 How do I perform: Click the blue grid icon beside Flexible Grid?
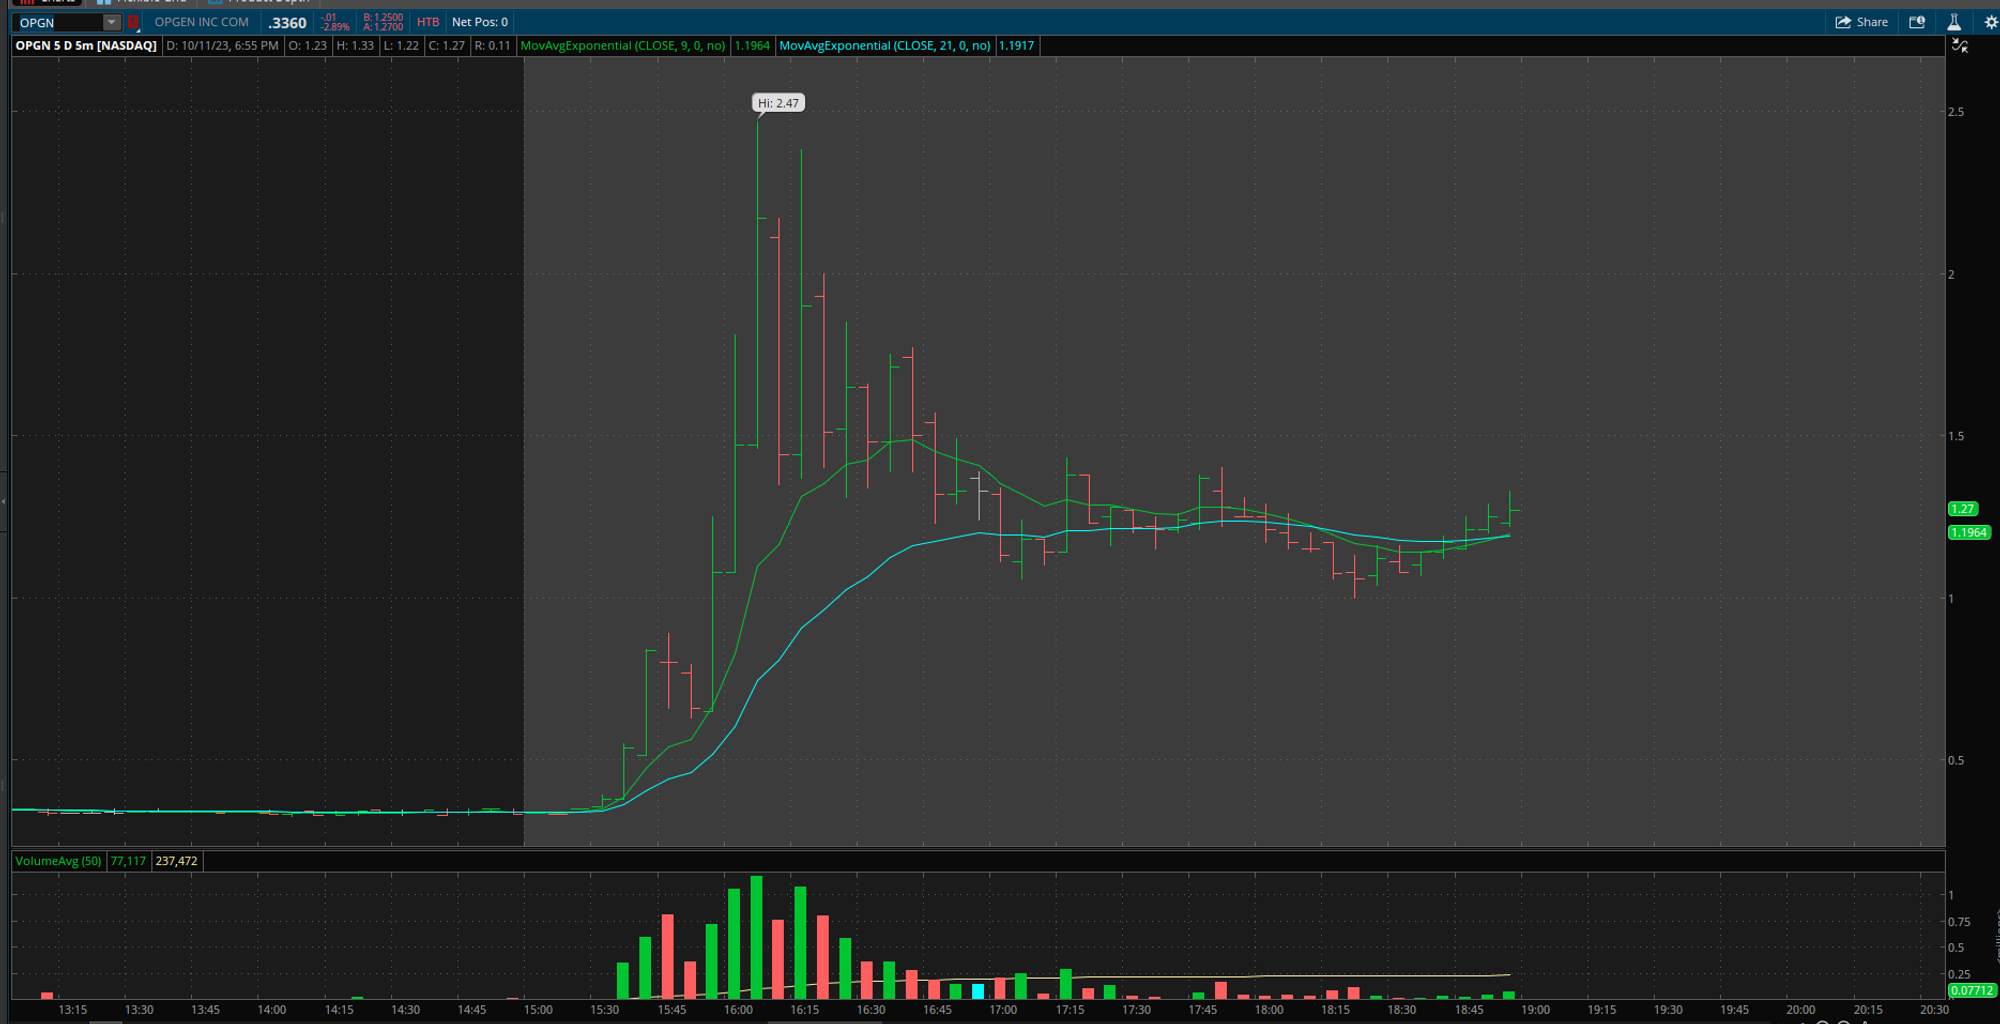tap(102, 2)
